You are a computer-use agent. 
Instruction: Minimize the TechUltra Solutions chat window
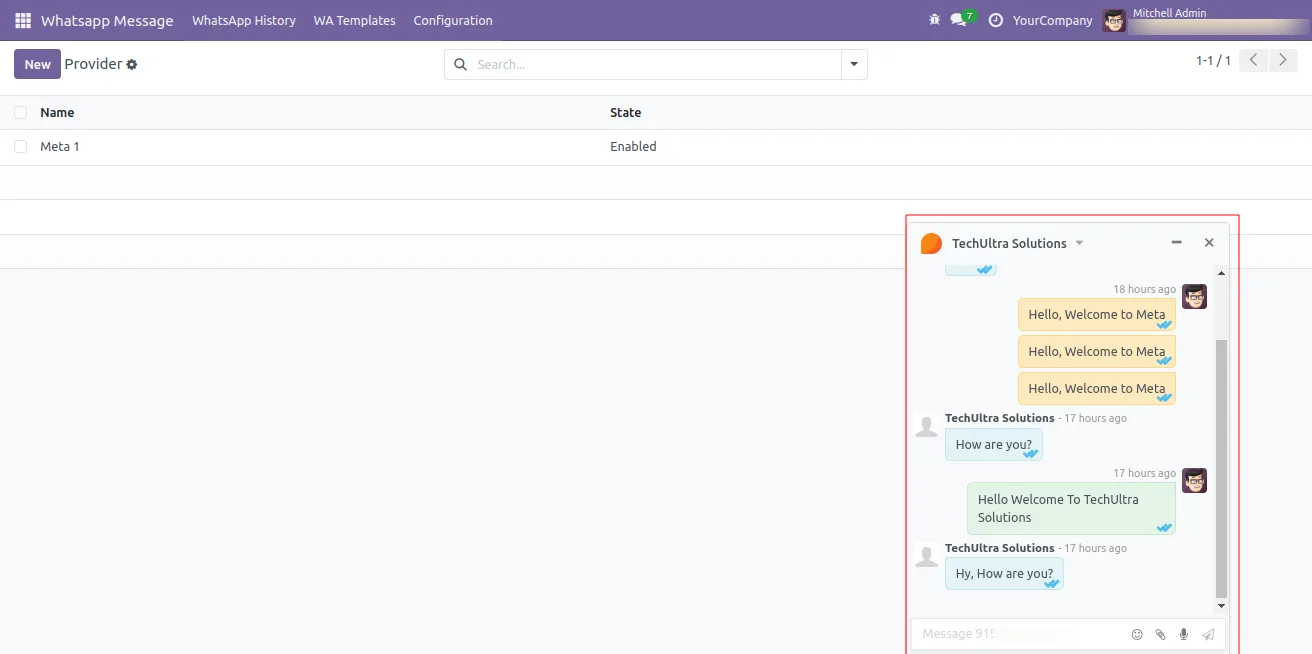[x=1177, y=243]
